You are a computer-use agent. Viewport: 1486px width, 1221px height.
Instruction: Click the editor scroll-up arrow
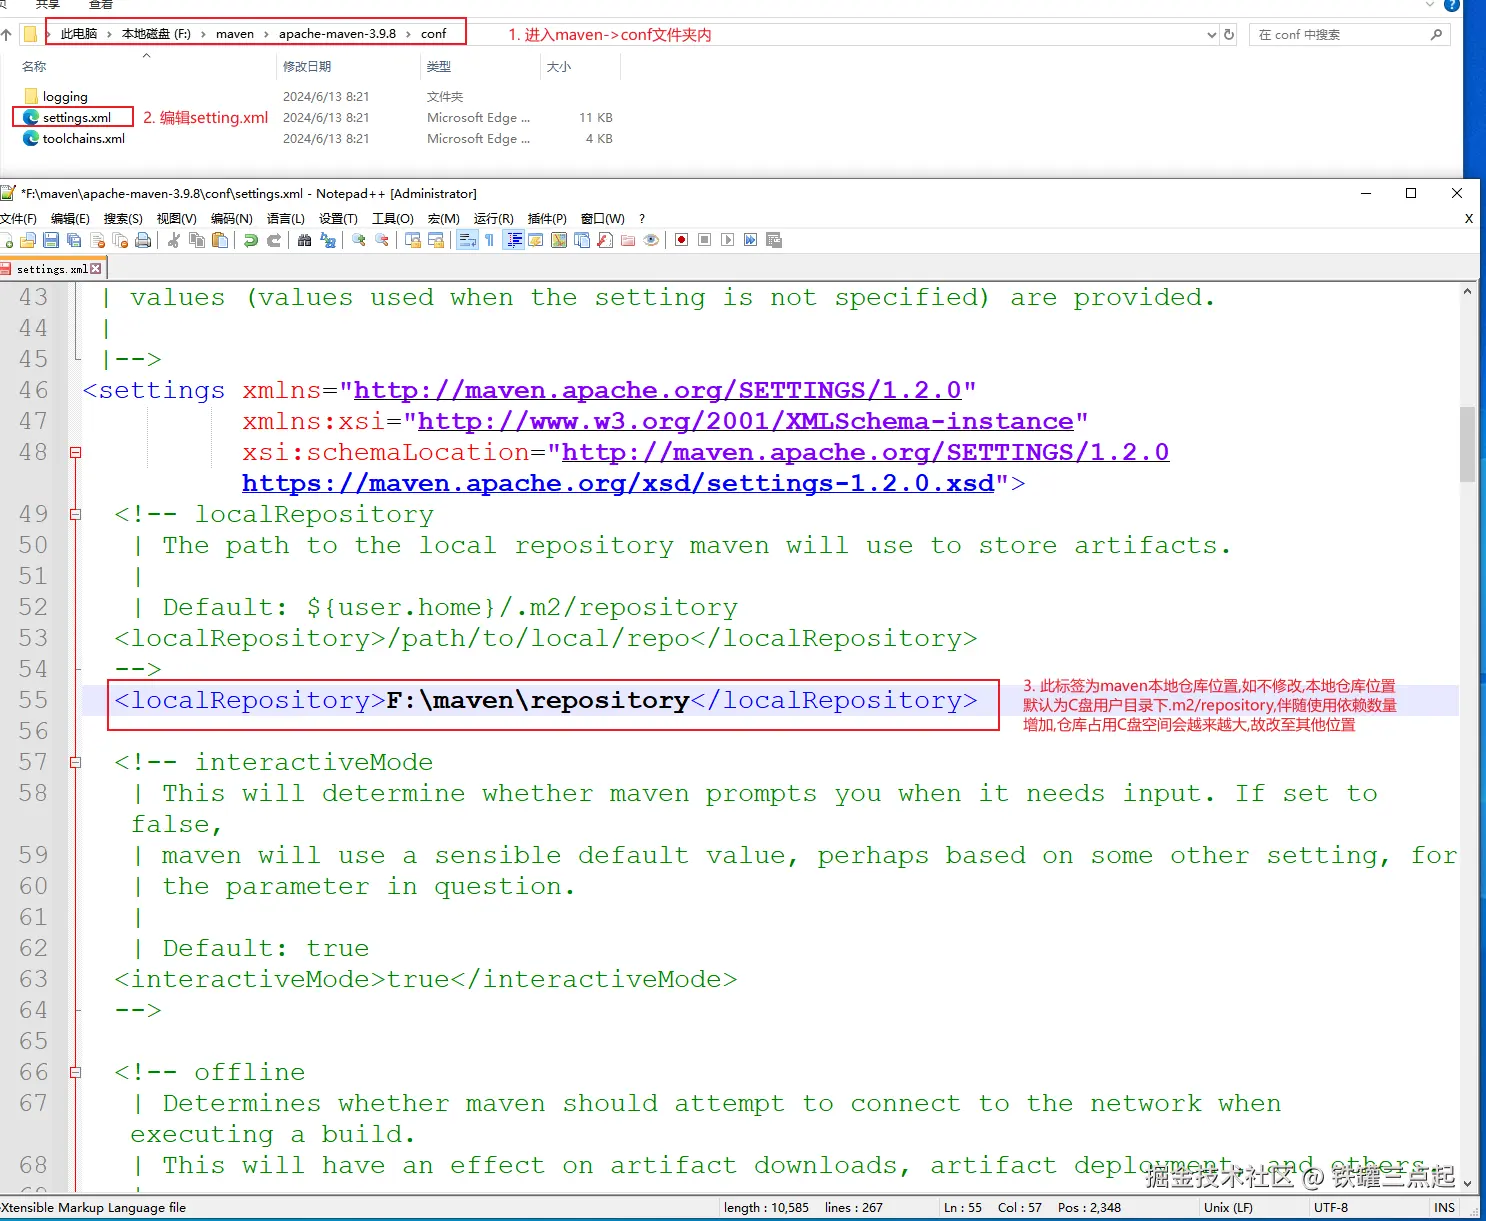coord(1467,292)
